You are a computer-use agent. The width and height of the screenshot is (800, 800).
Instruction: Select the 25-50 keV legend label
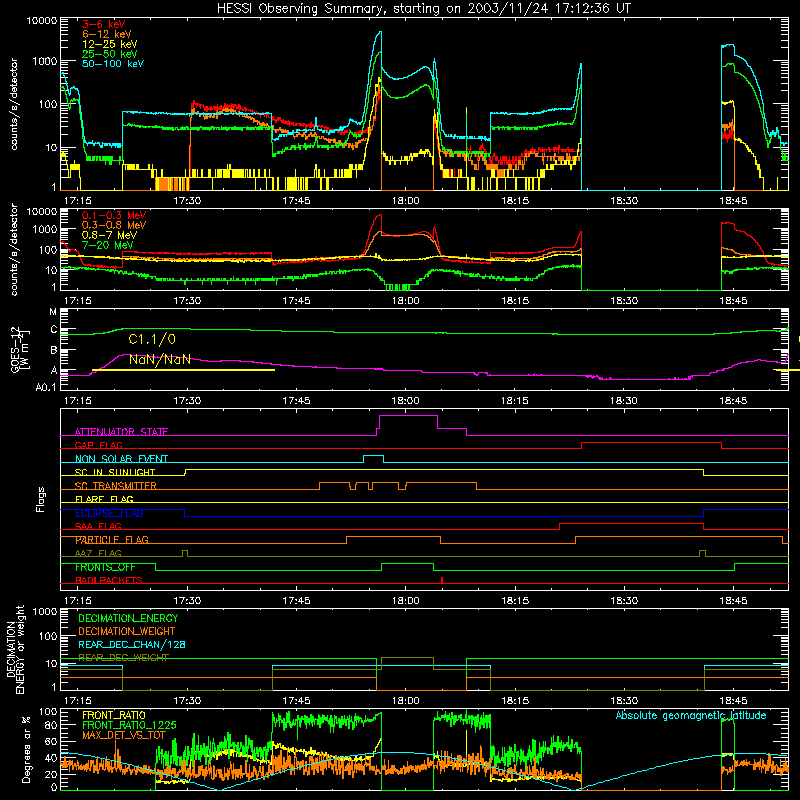point(109,54)
